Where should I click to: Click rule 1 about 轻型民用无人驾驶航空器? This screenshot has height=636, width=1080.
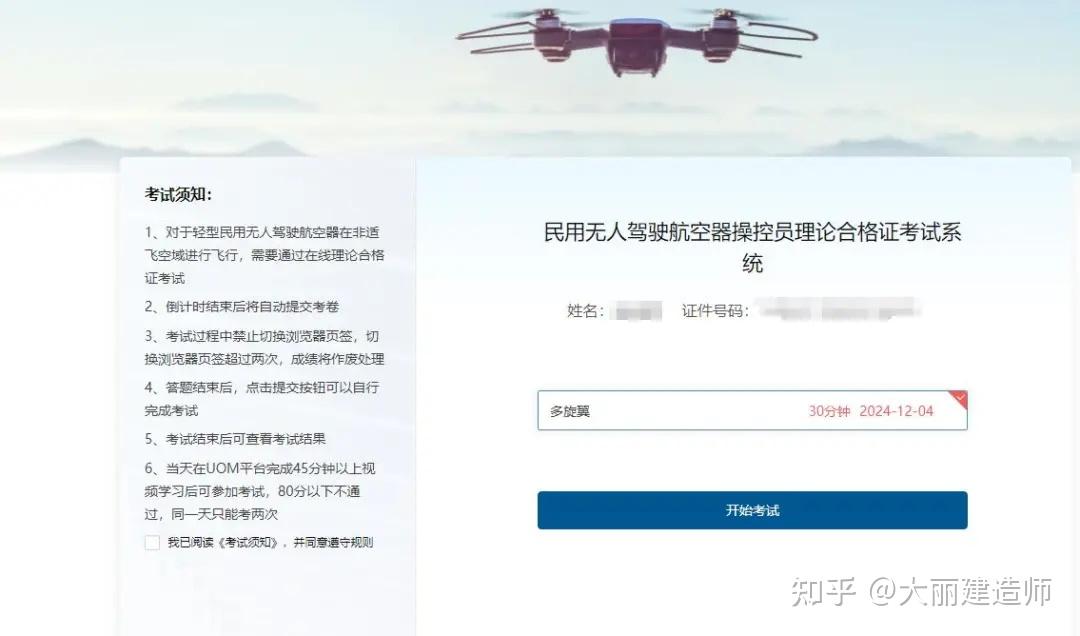tap(264, 255)
